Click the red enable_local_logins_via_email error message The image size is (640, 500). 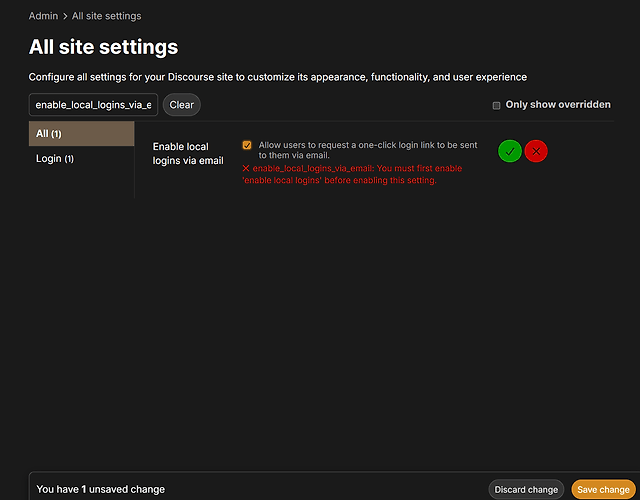352,174
